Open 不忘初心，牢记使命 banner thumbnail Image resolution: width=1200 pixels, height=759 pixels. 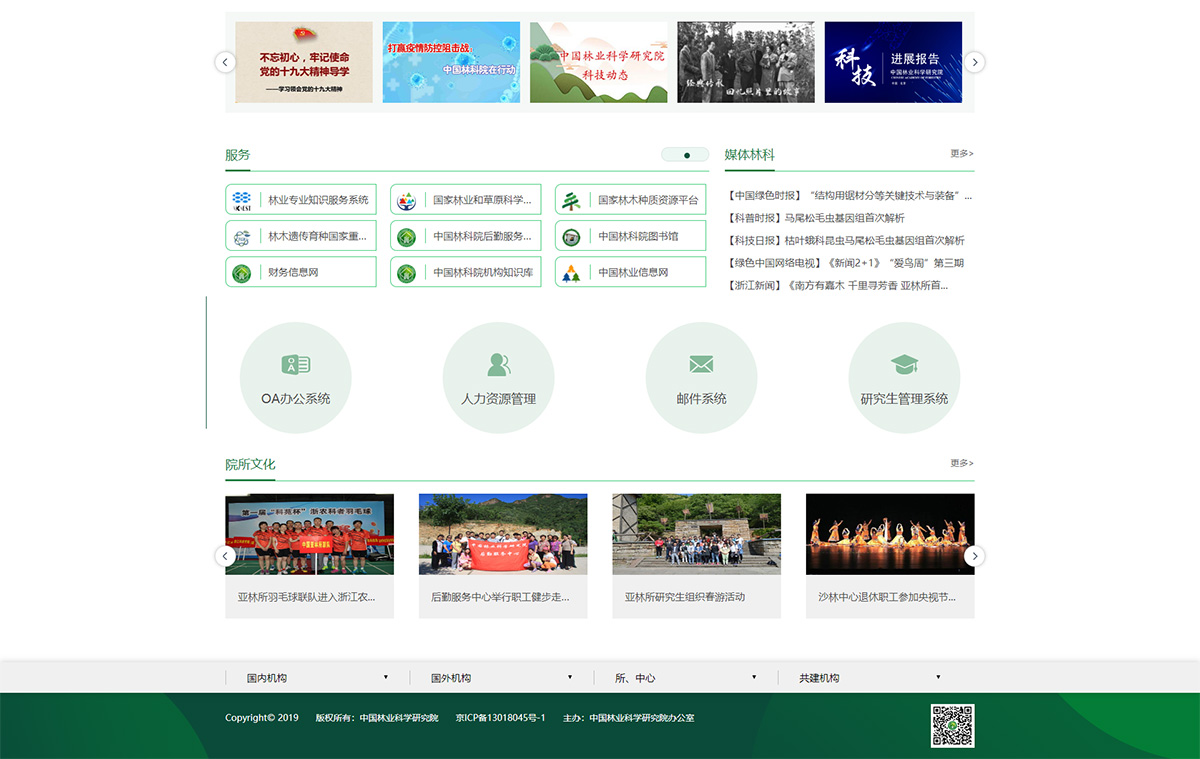click(x=304, y=62)
